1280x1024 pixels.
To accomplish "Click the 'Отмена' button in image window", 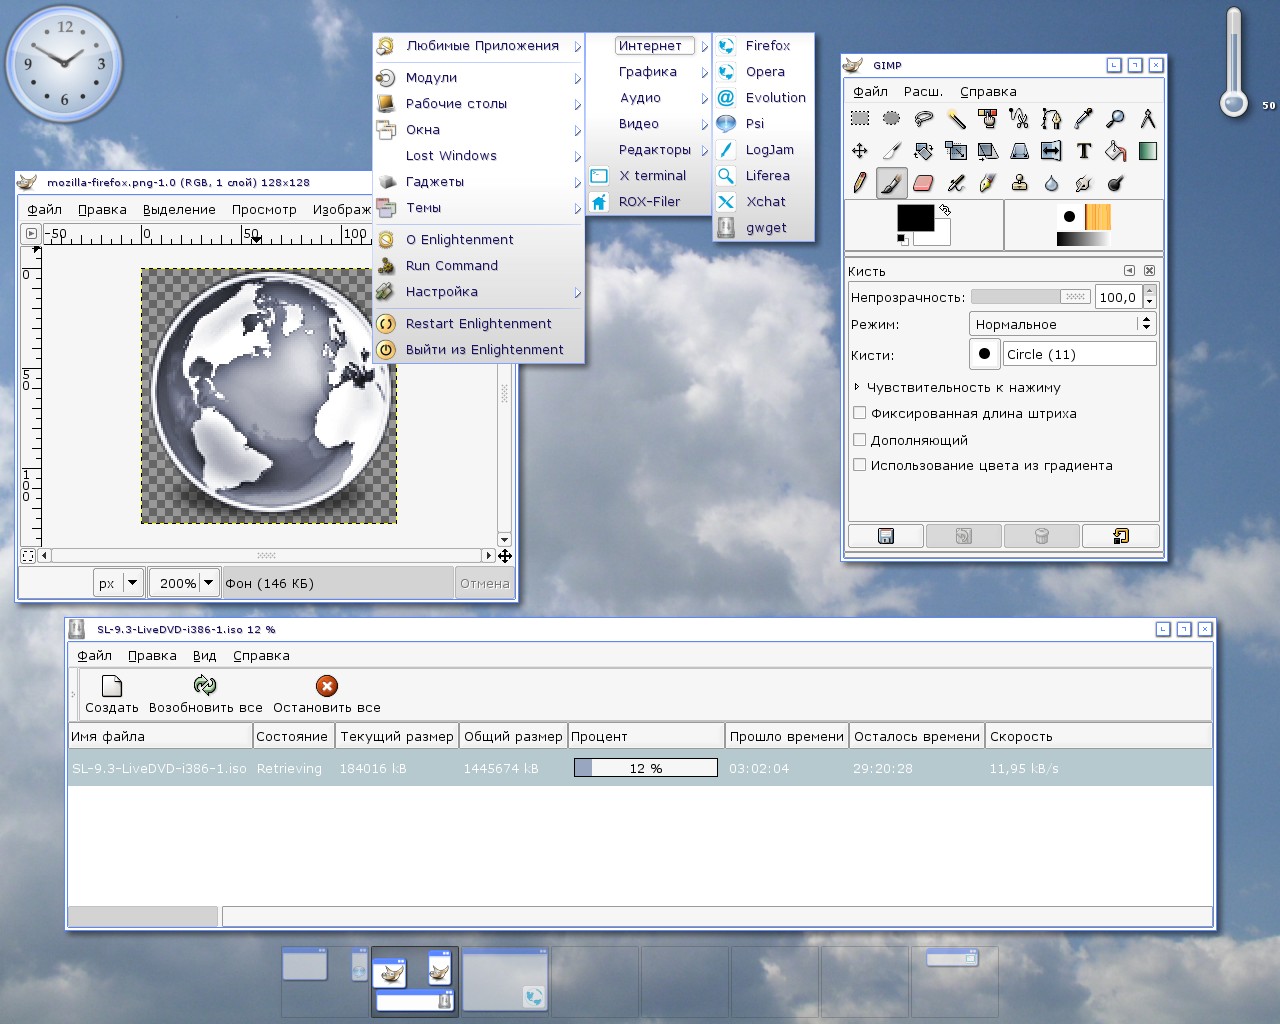I will [x=484, y=583].
